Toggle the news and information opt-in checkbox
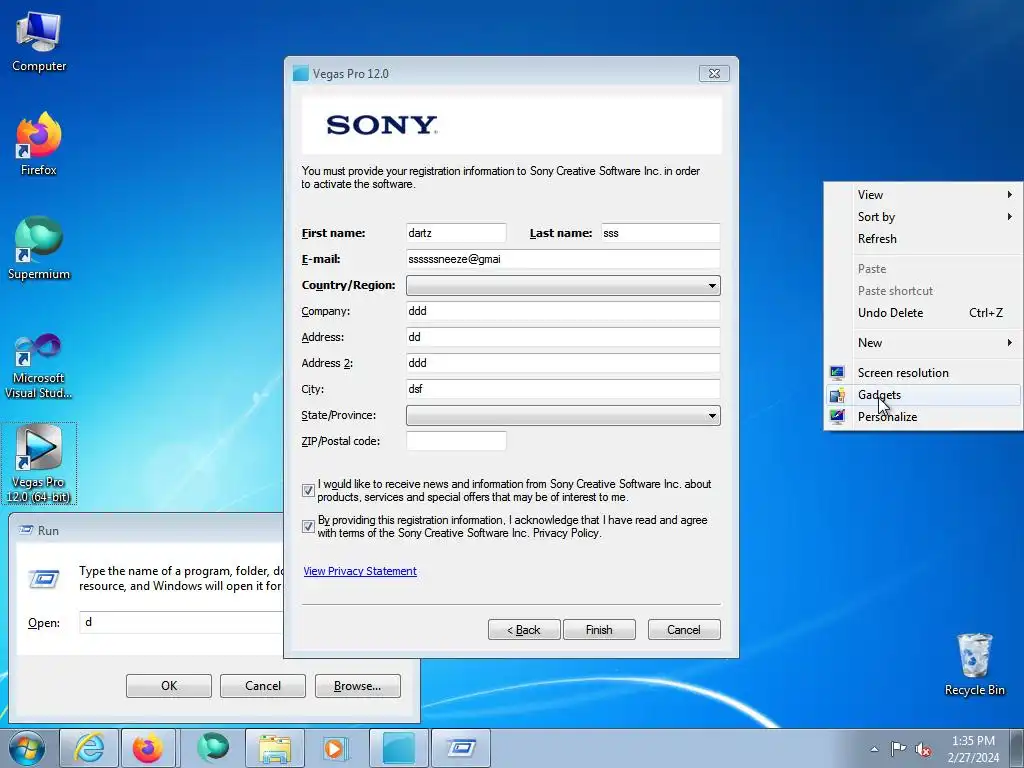The width and height of the screenshot is (1024, 768). coord(308,490)
